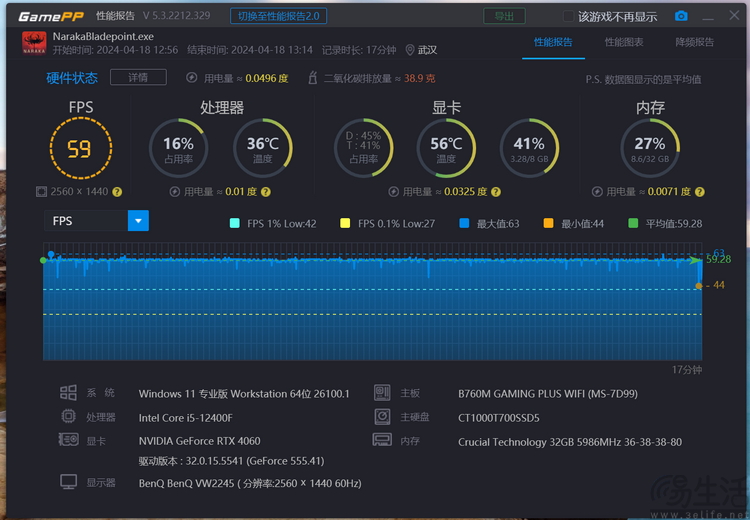The height and width of the screenshot is (520, 750).
Task: Click the help icon next to memory power 0.0071度
Action: click(700, 192)
